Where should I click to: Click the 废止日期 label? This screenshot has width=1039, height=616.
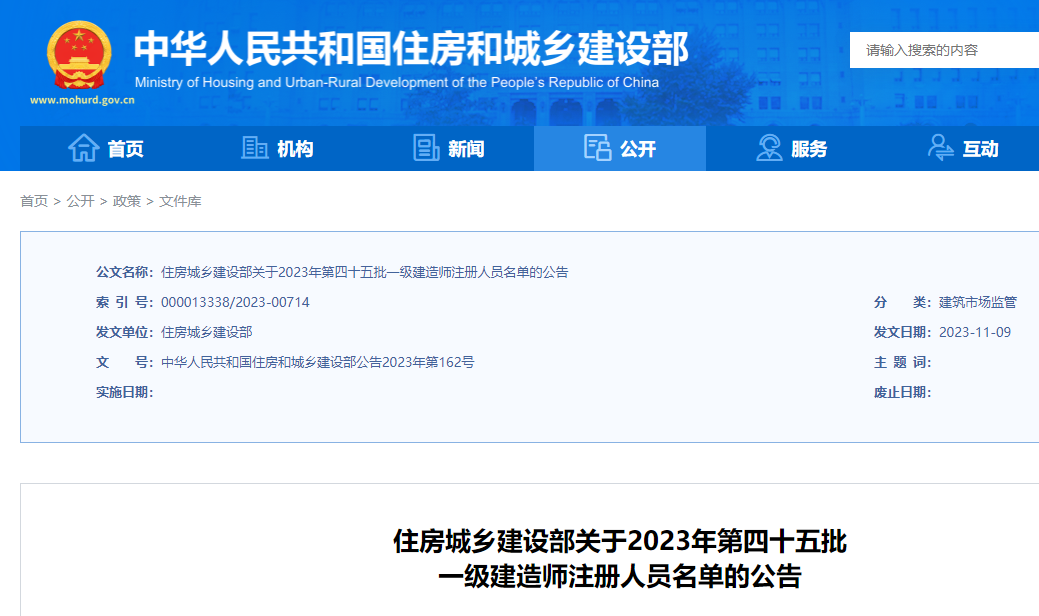pos(902,393)
